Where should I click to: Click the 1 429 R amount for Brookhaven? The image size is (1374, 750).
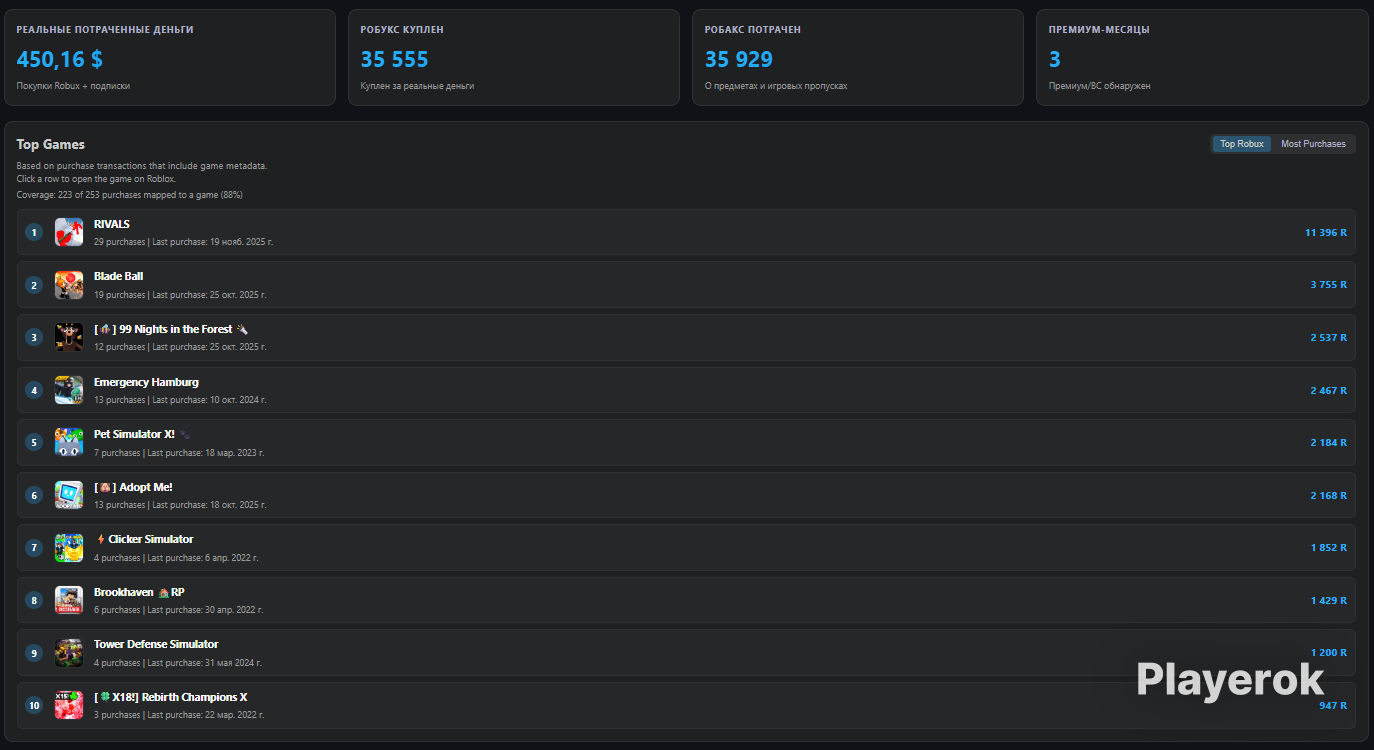1329,600
